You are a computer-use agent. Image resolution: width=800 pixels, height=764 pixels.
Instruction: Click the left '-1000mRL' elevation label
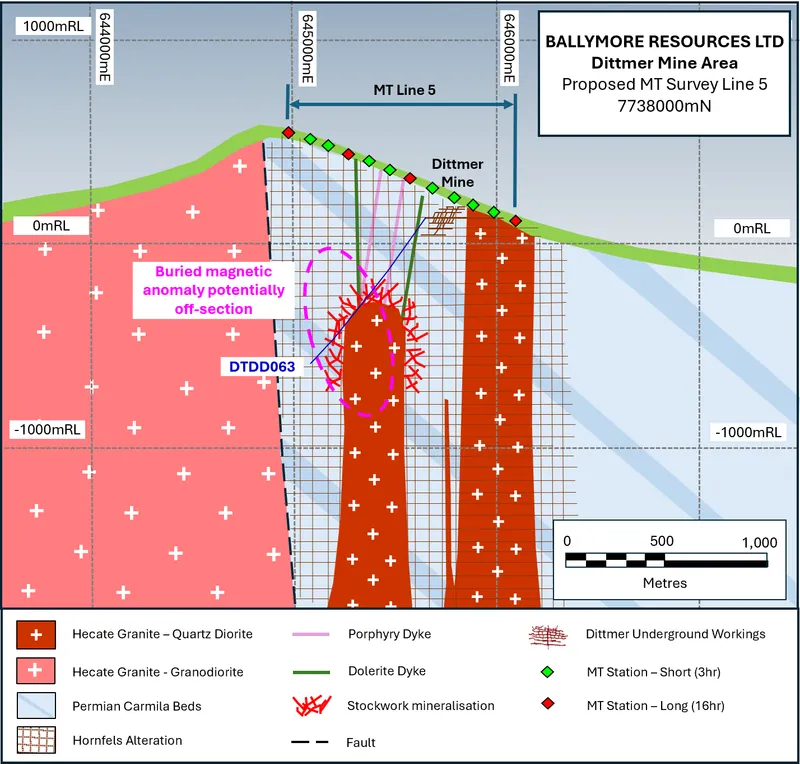47,430
